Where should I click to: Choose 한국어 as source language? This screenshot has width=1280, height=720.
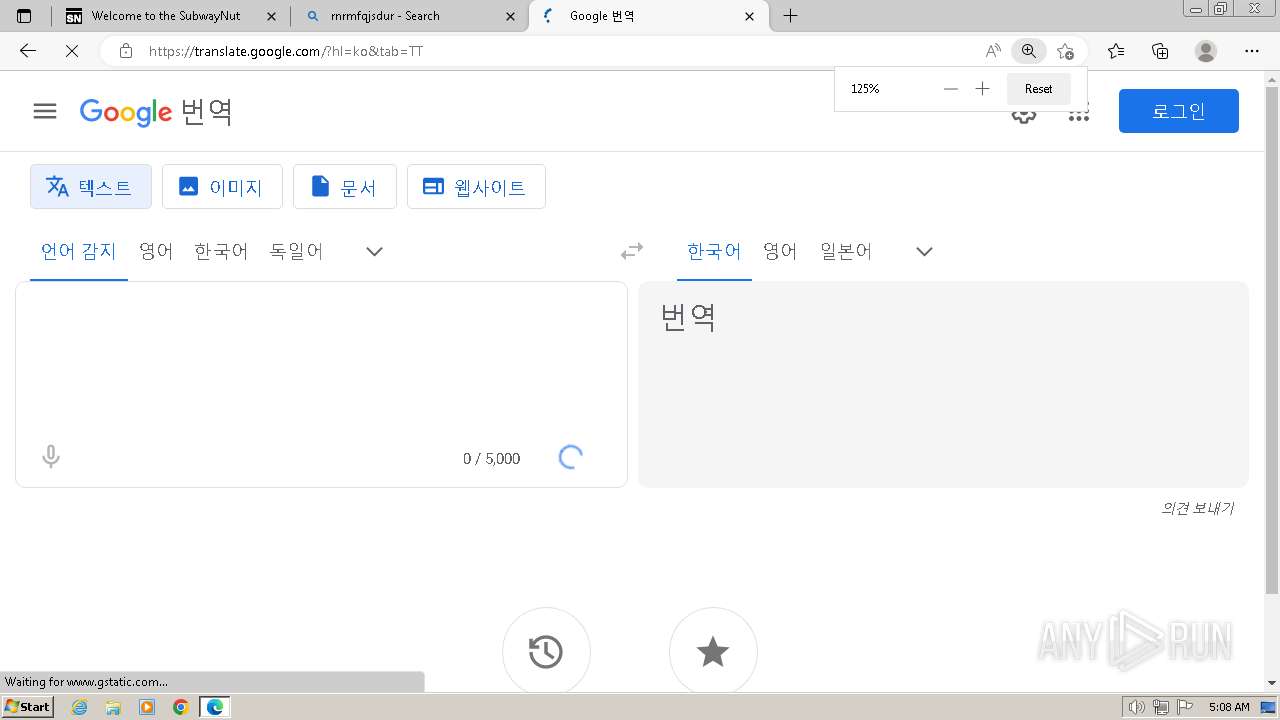[221, 251]
